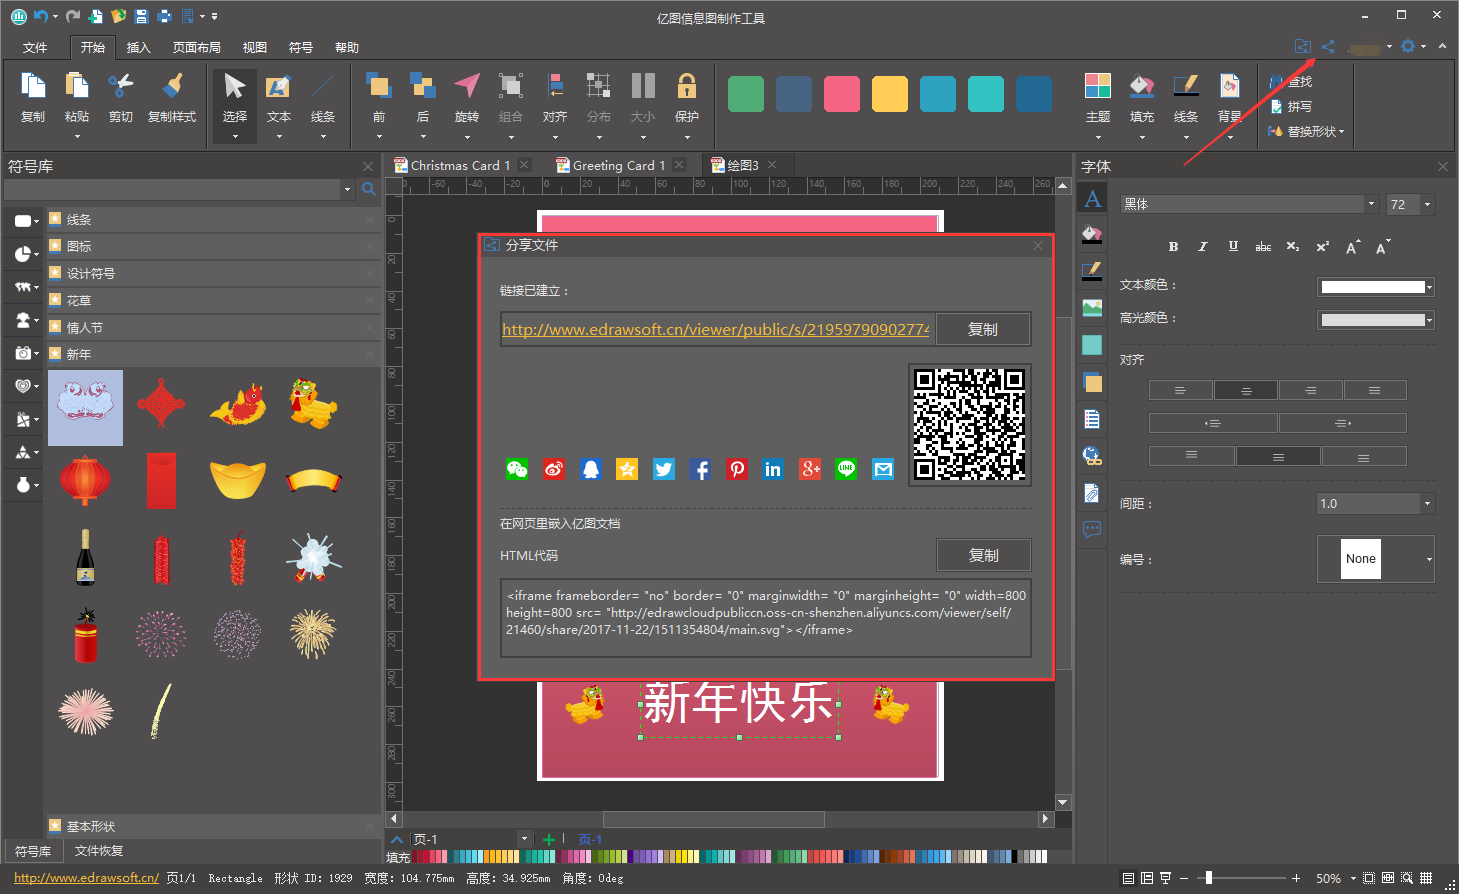The image size is (1459, 894).
Task: Switch to the Page Layout (页面布局) tab
Action: pos(196,47)
